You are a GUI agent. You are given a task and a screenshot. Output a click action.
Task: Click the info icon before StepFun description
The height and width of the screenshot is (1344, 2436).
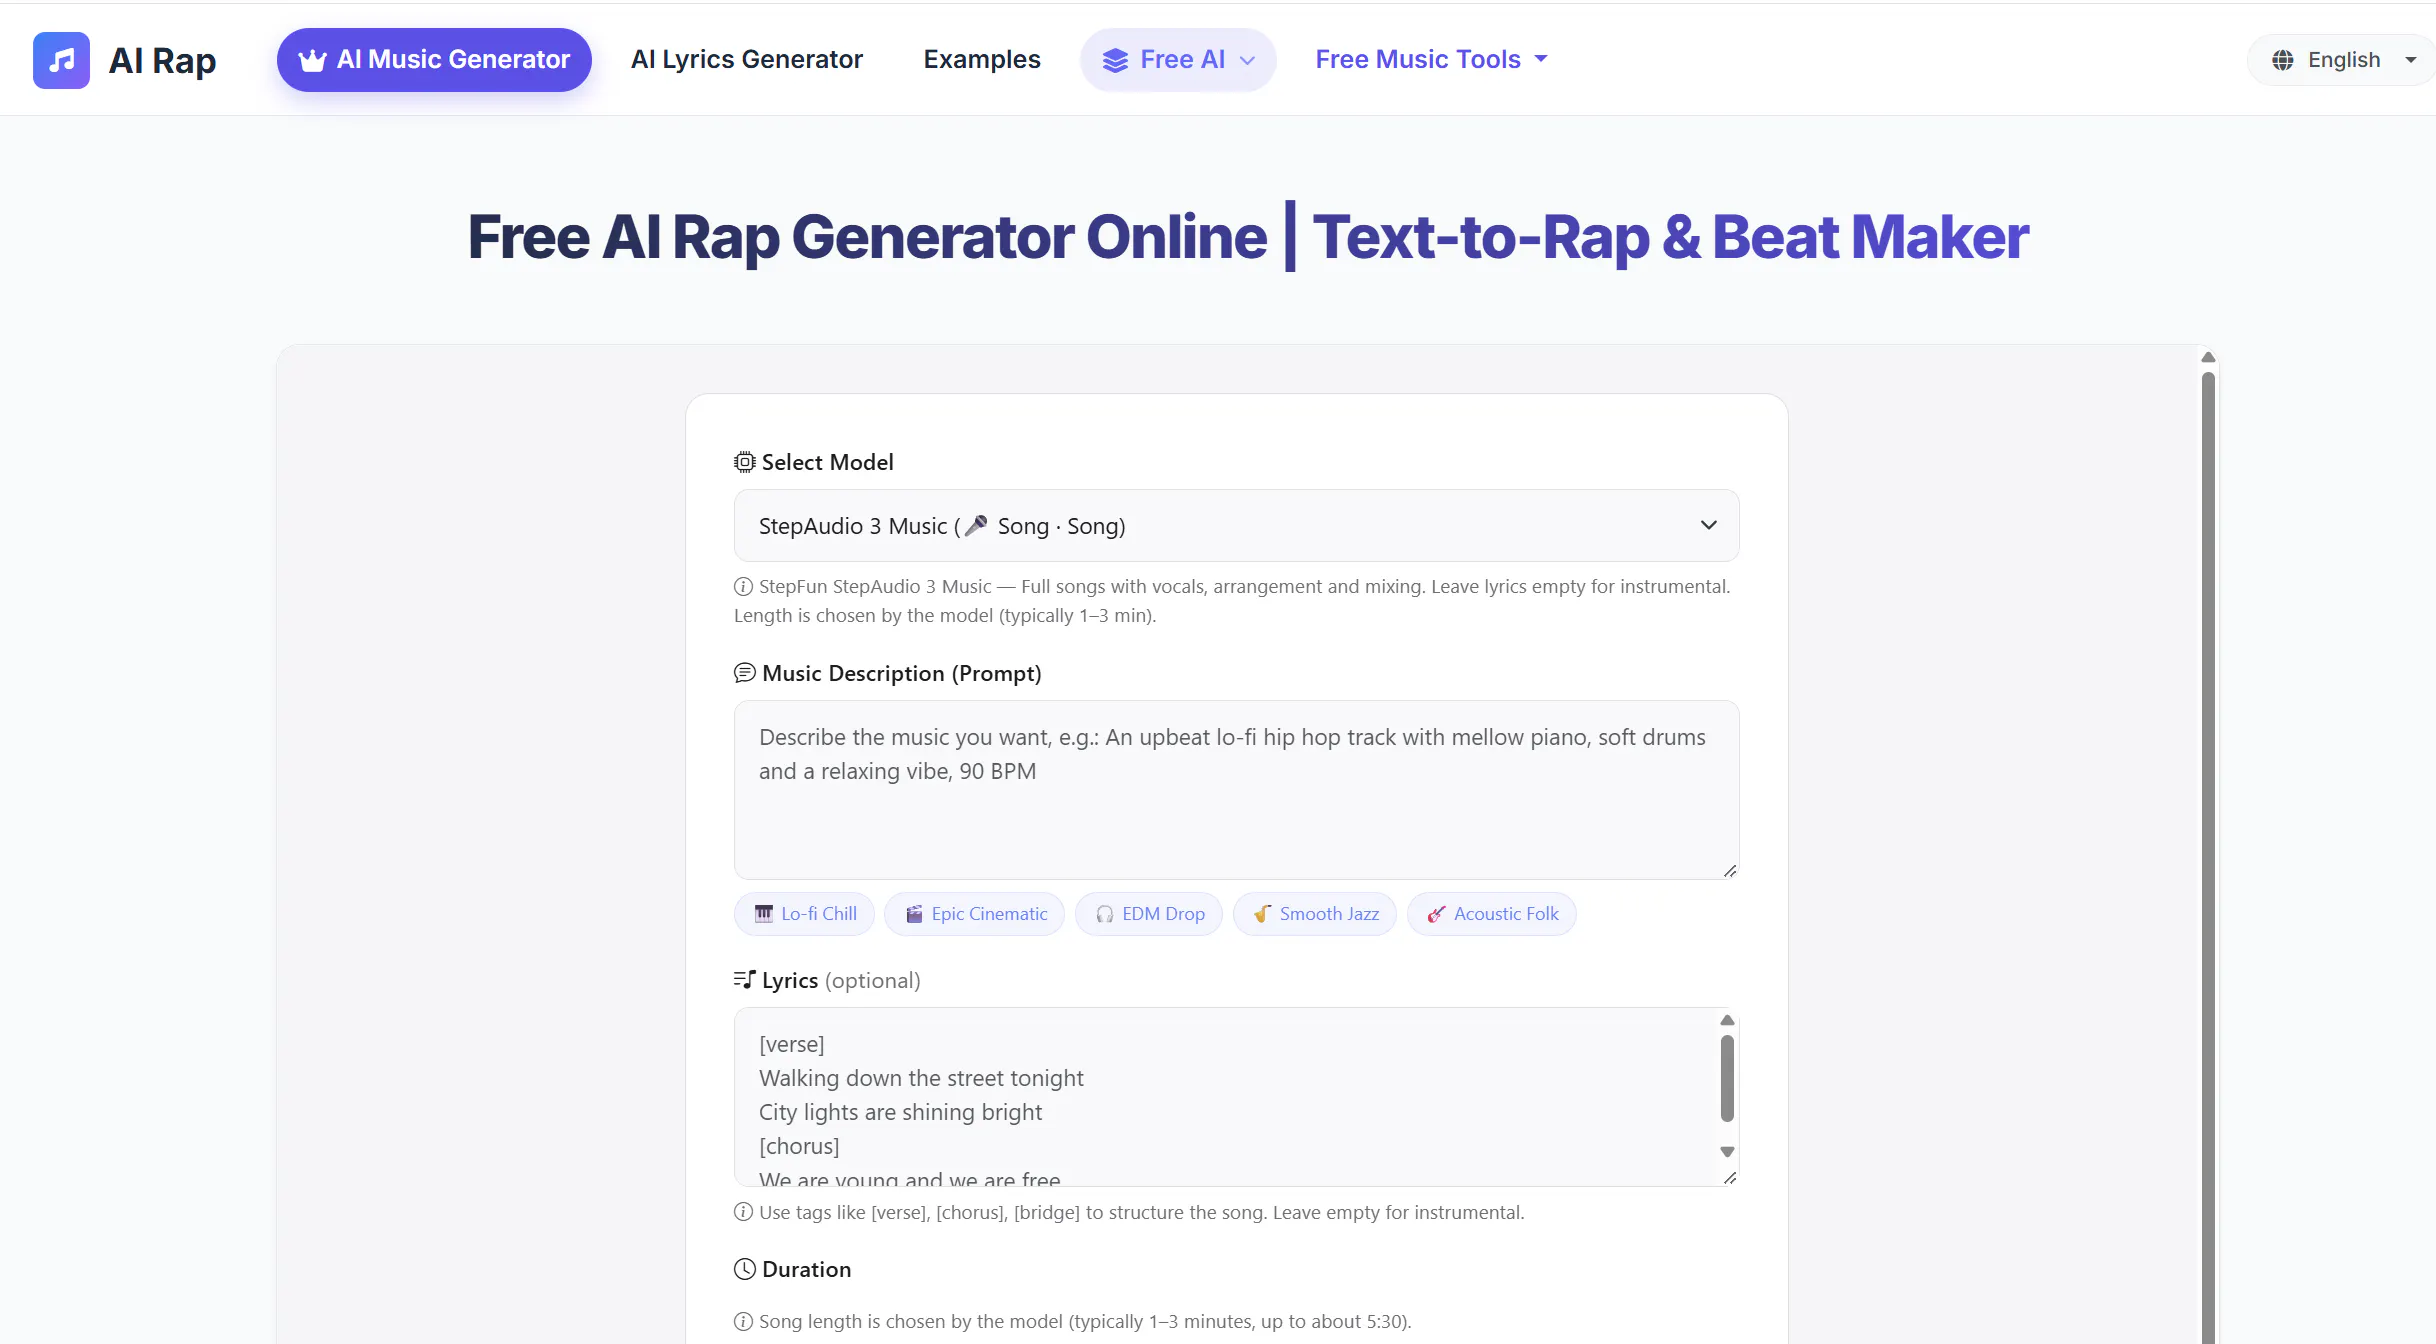coord(743,587)
